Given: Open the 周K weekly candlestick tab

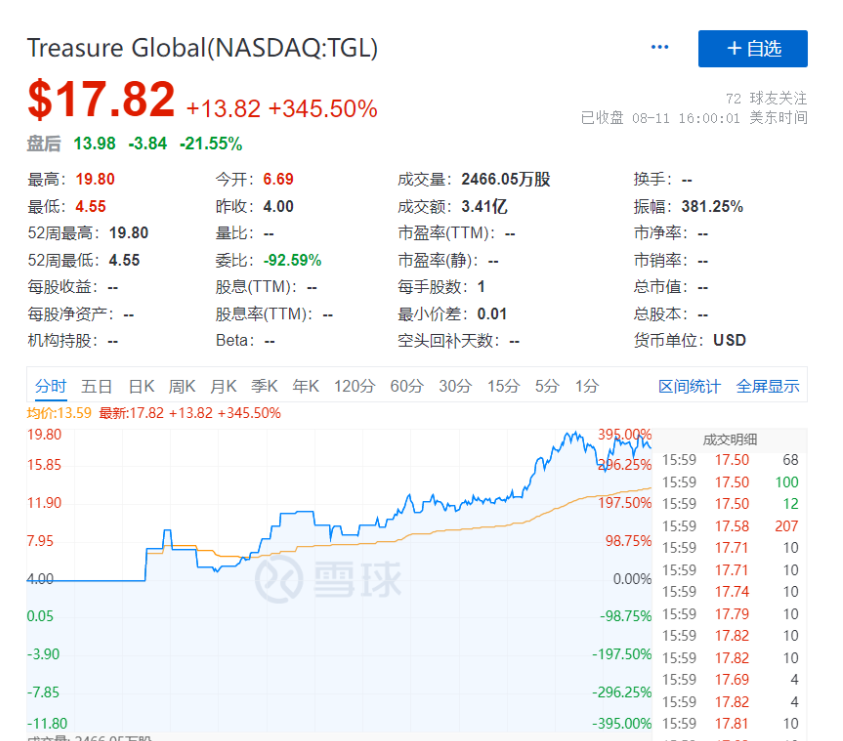Looking at the screenshot, I should point(182,386).
